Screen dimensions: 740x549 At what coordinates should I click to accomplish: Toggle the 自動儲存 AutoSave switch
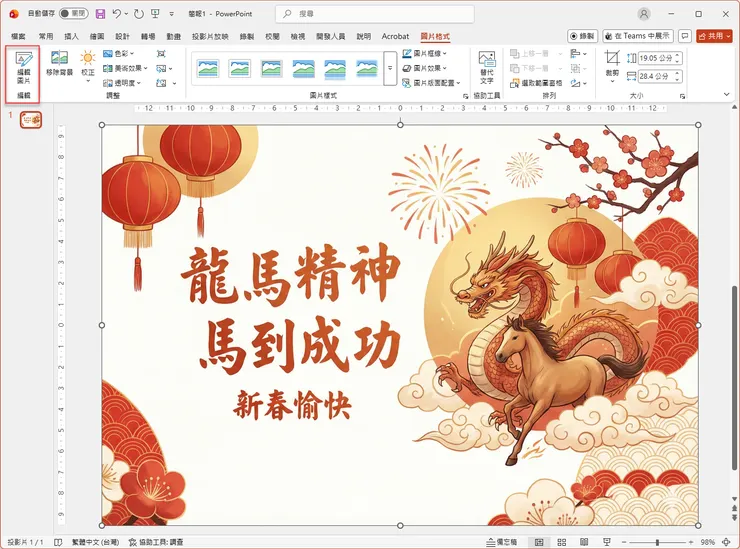[74, 14]
